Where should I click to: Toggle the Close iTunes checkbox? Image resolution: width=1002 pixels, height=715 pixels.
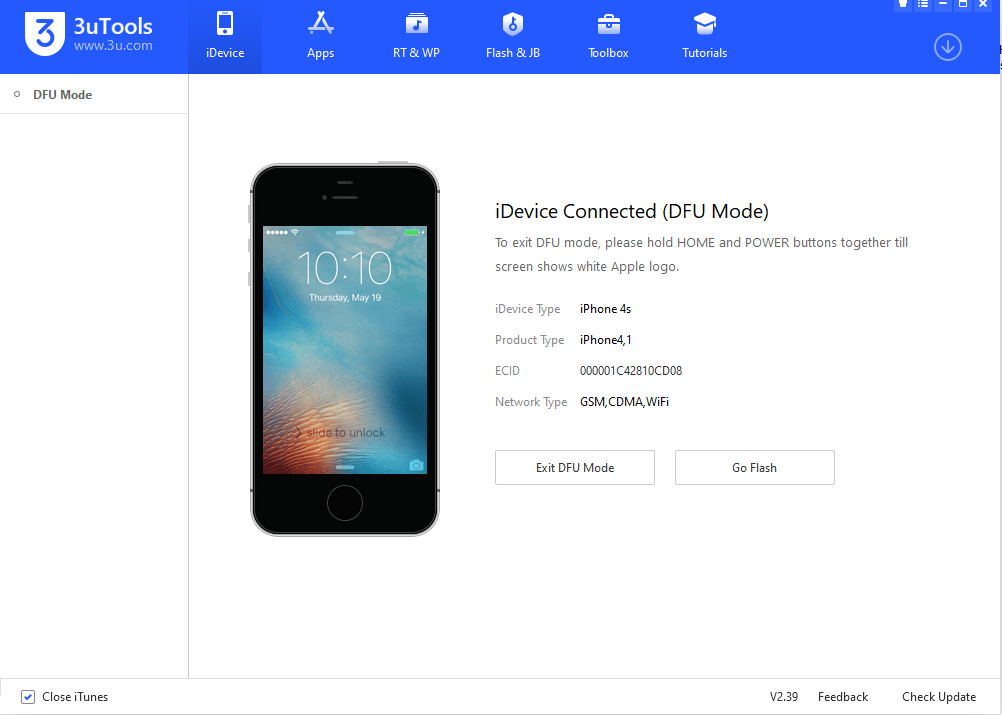pyautogui.click(x=27, y=697)
